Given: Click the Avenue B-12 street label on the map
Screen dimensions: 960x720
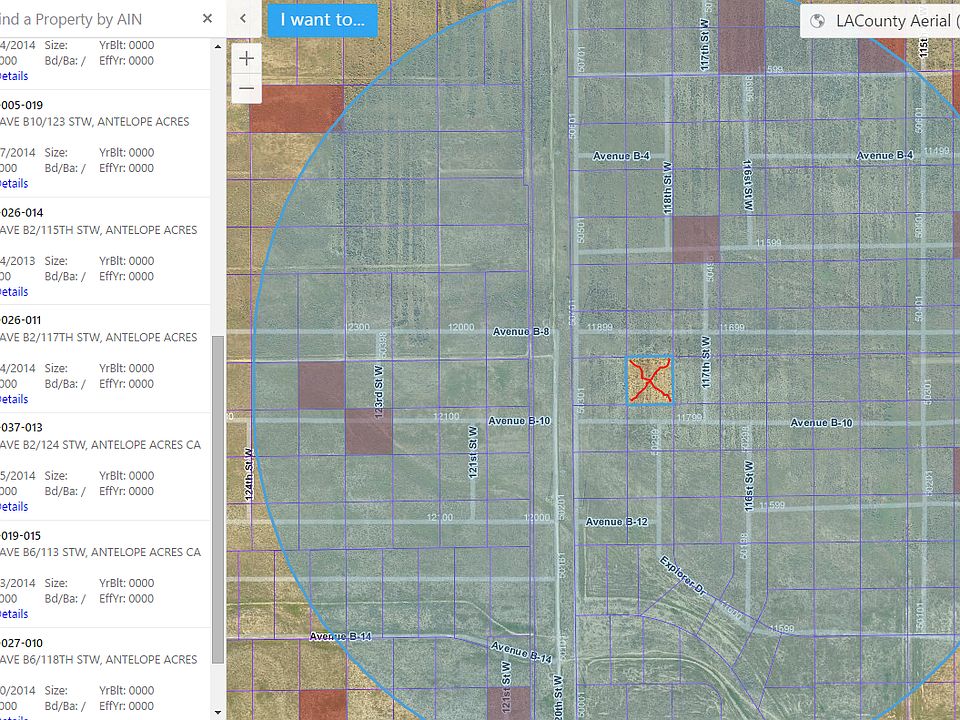Looking at the screenshot, I should [x=617, y=522].
